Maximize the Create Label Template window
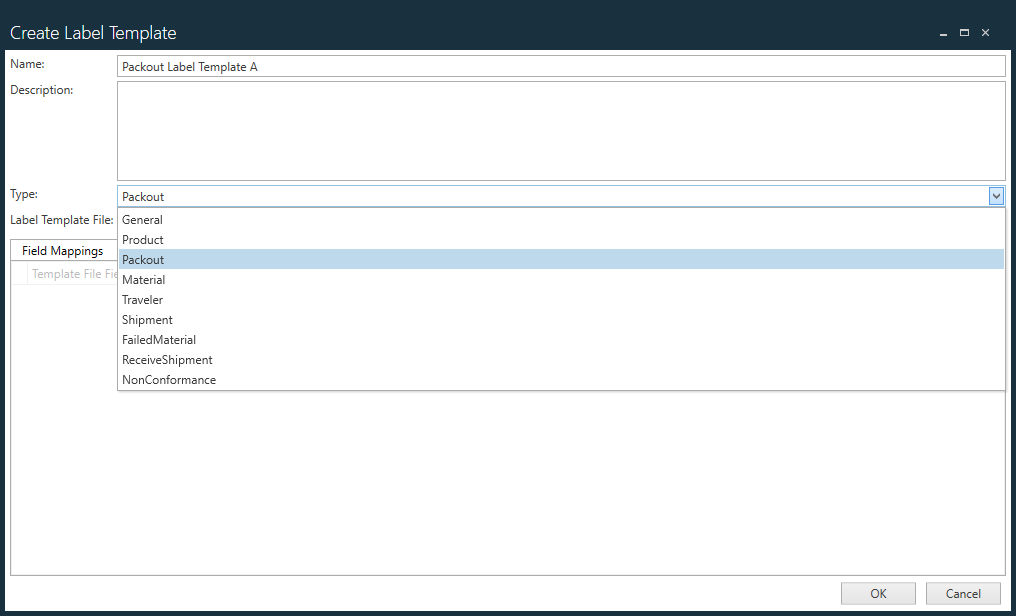The image size is (1016, 616). pyautogui.click(x=964, y=32)
